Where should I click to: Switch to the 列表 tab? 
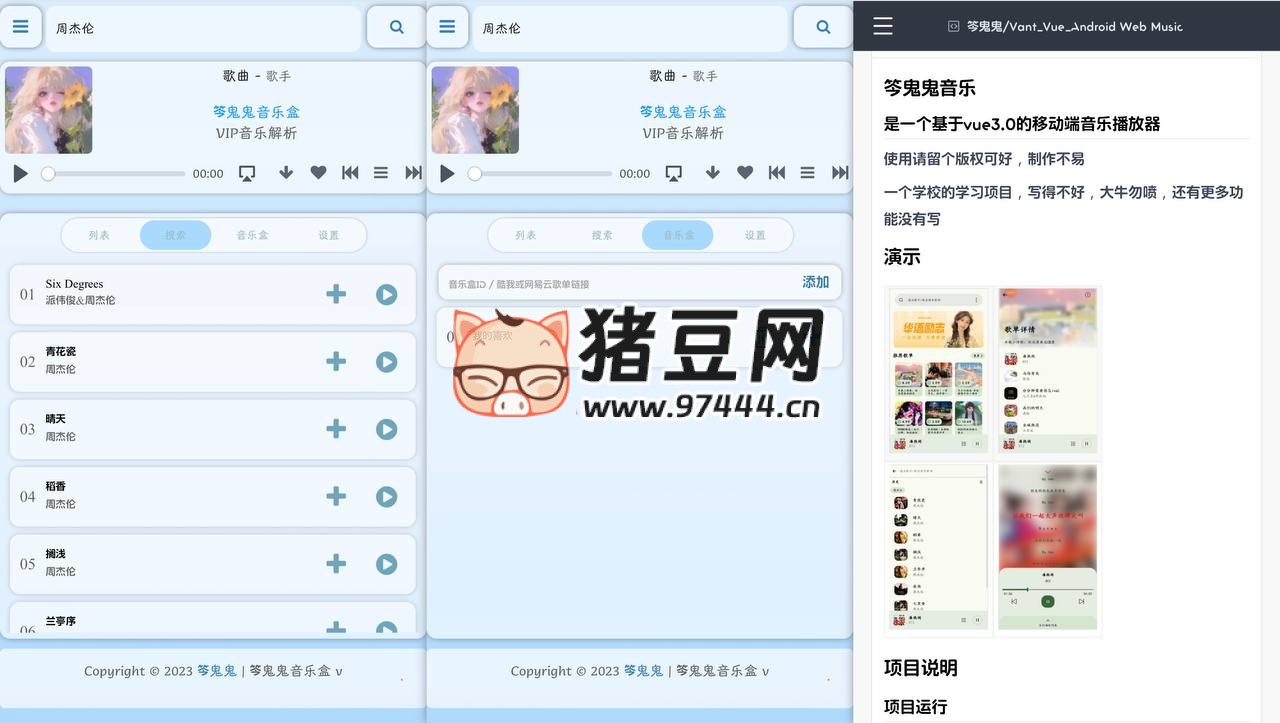point(98,235)
